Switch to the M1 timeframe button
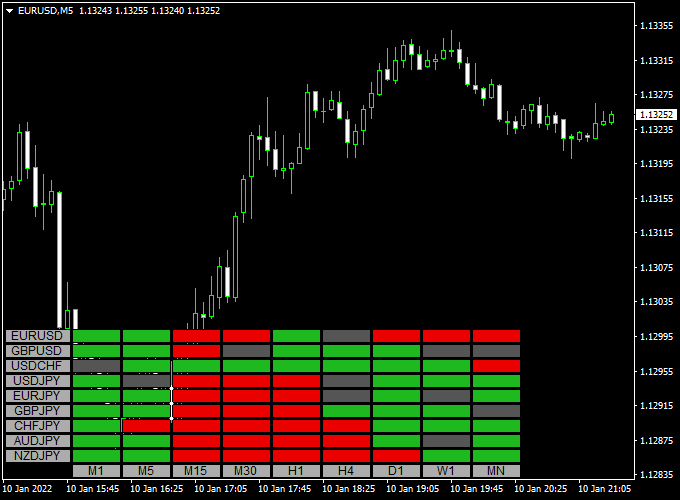The width and height of the screenshot is (680, 500). point(96,471)
